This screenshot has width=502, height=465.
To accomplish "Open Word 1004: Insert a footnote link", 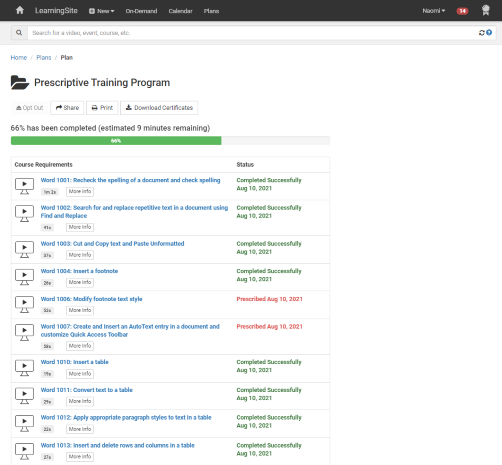I will click(79, 271).
